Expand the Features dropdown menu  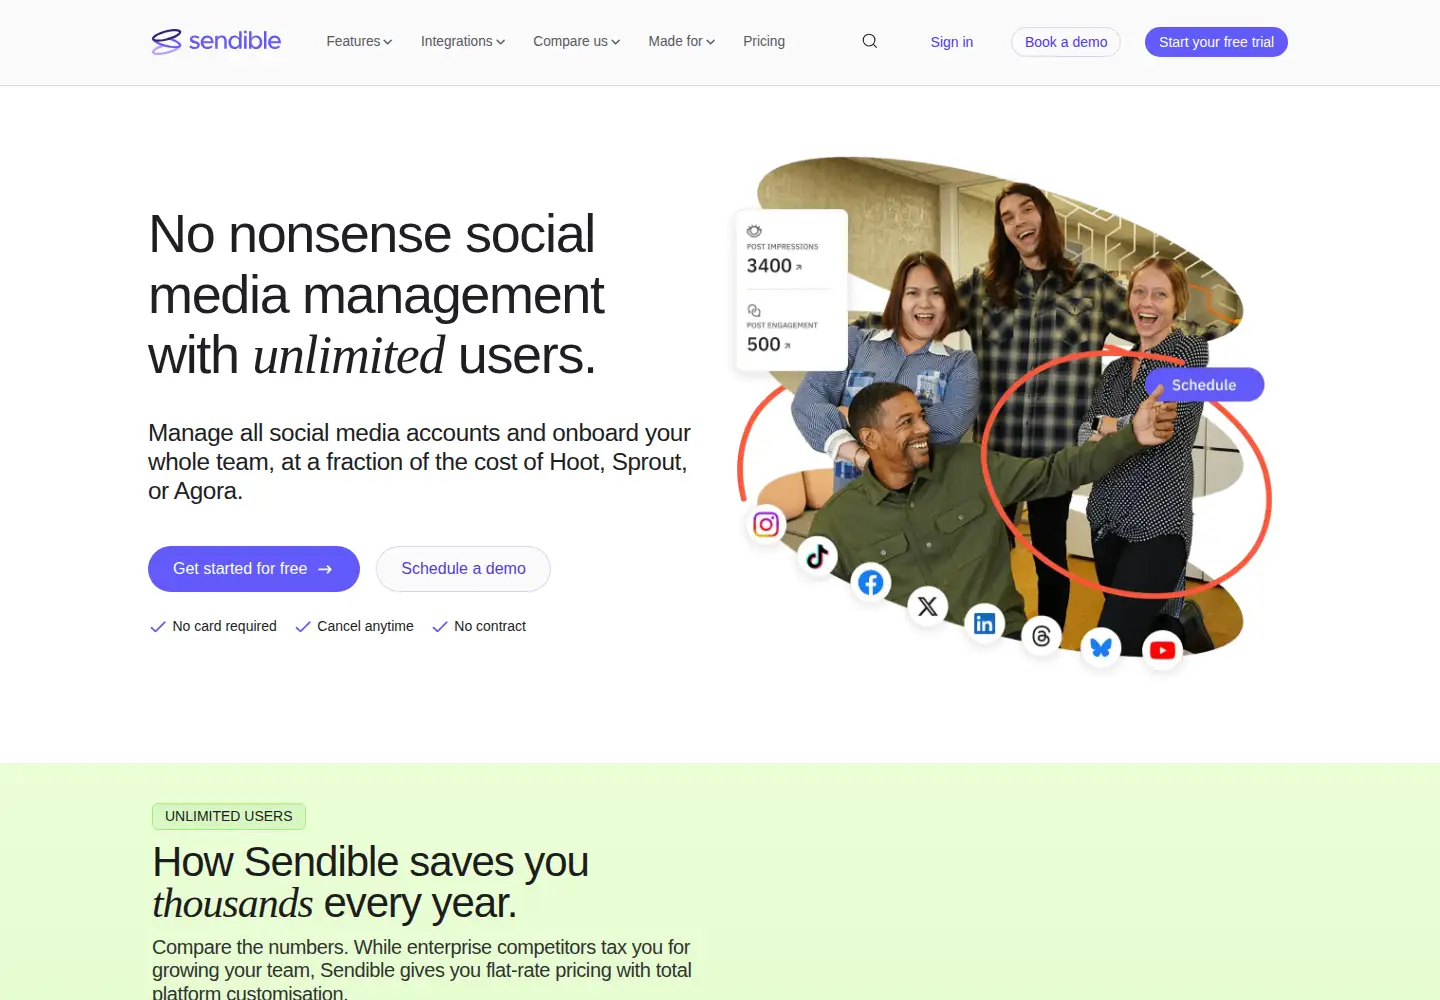359,41
